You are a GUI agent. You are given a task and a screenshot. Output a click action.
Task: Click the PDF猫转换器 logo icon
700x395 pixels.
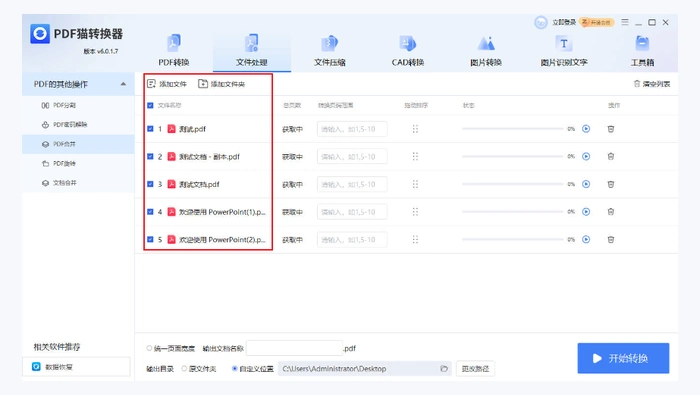[x=40, y=33]
